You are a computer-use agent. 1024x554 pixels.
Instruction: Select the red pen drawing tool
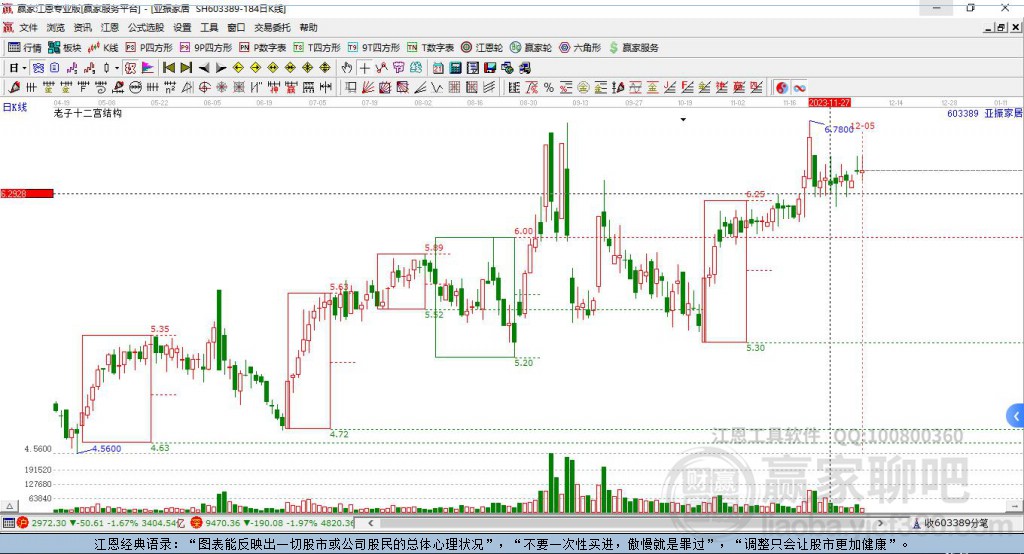[x=14, y=87]
